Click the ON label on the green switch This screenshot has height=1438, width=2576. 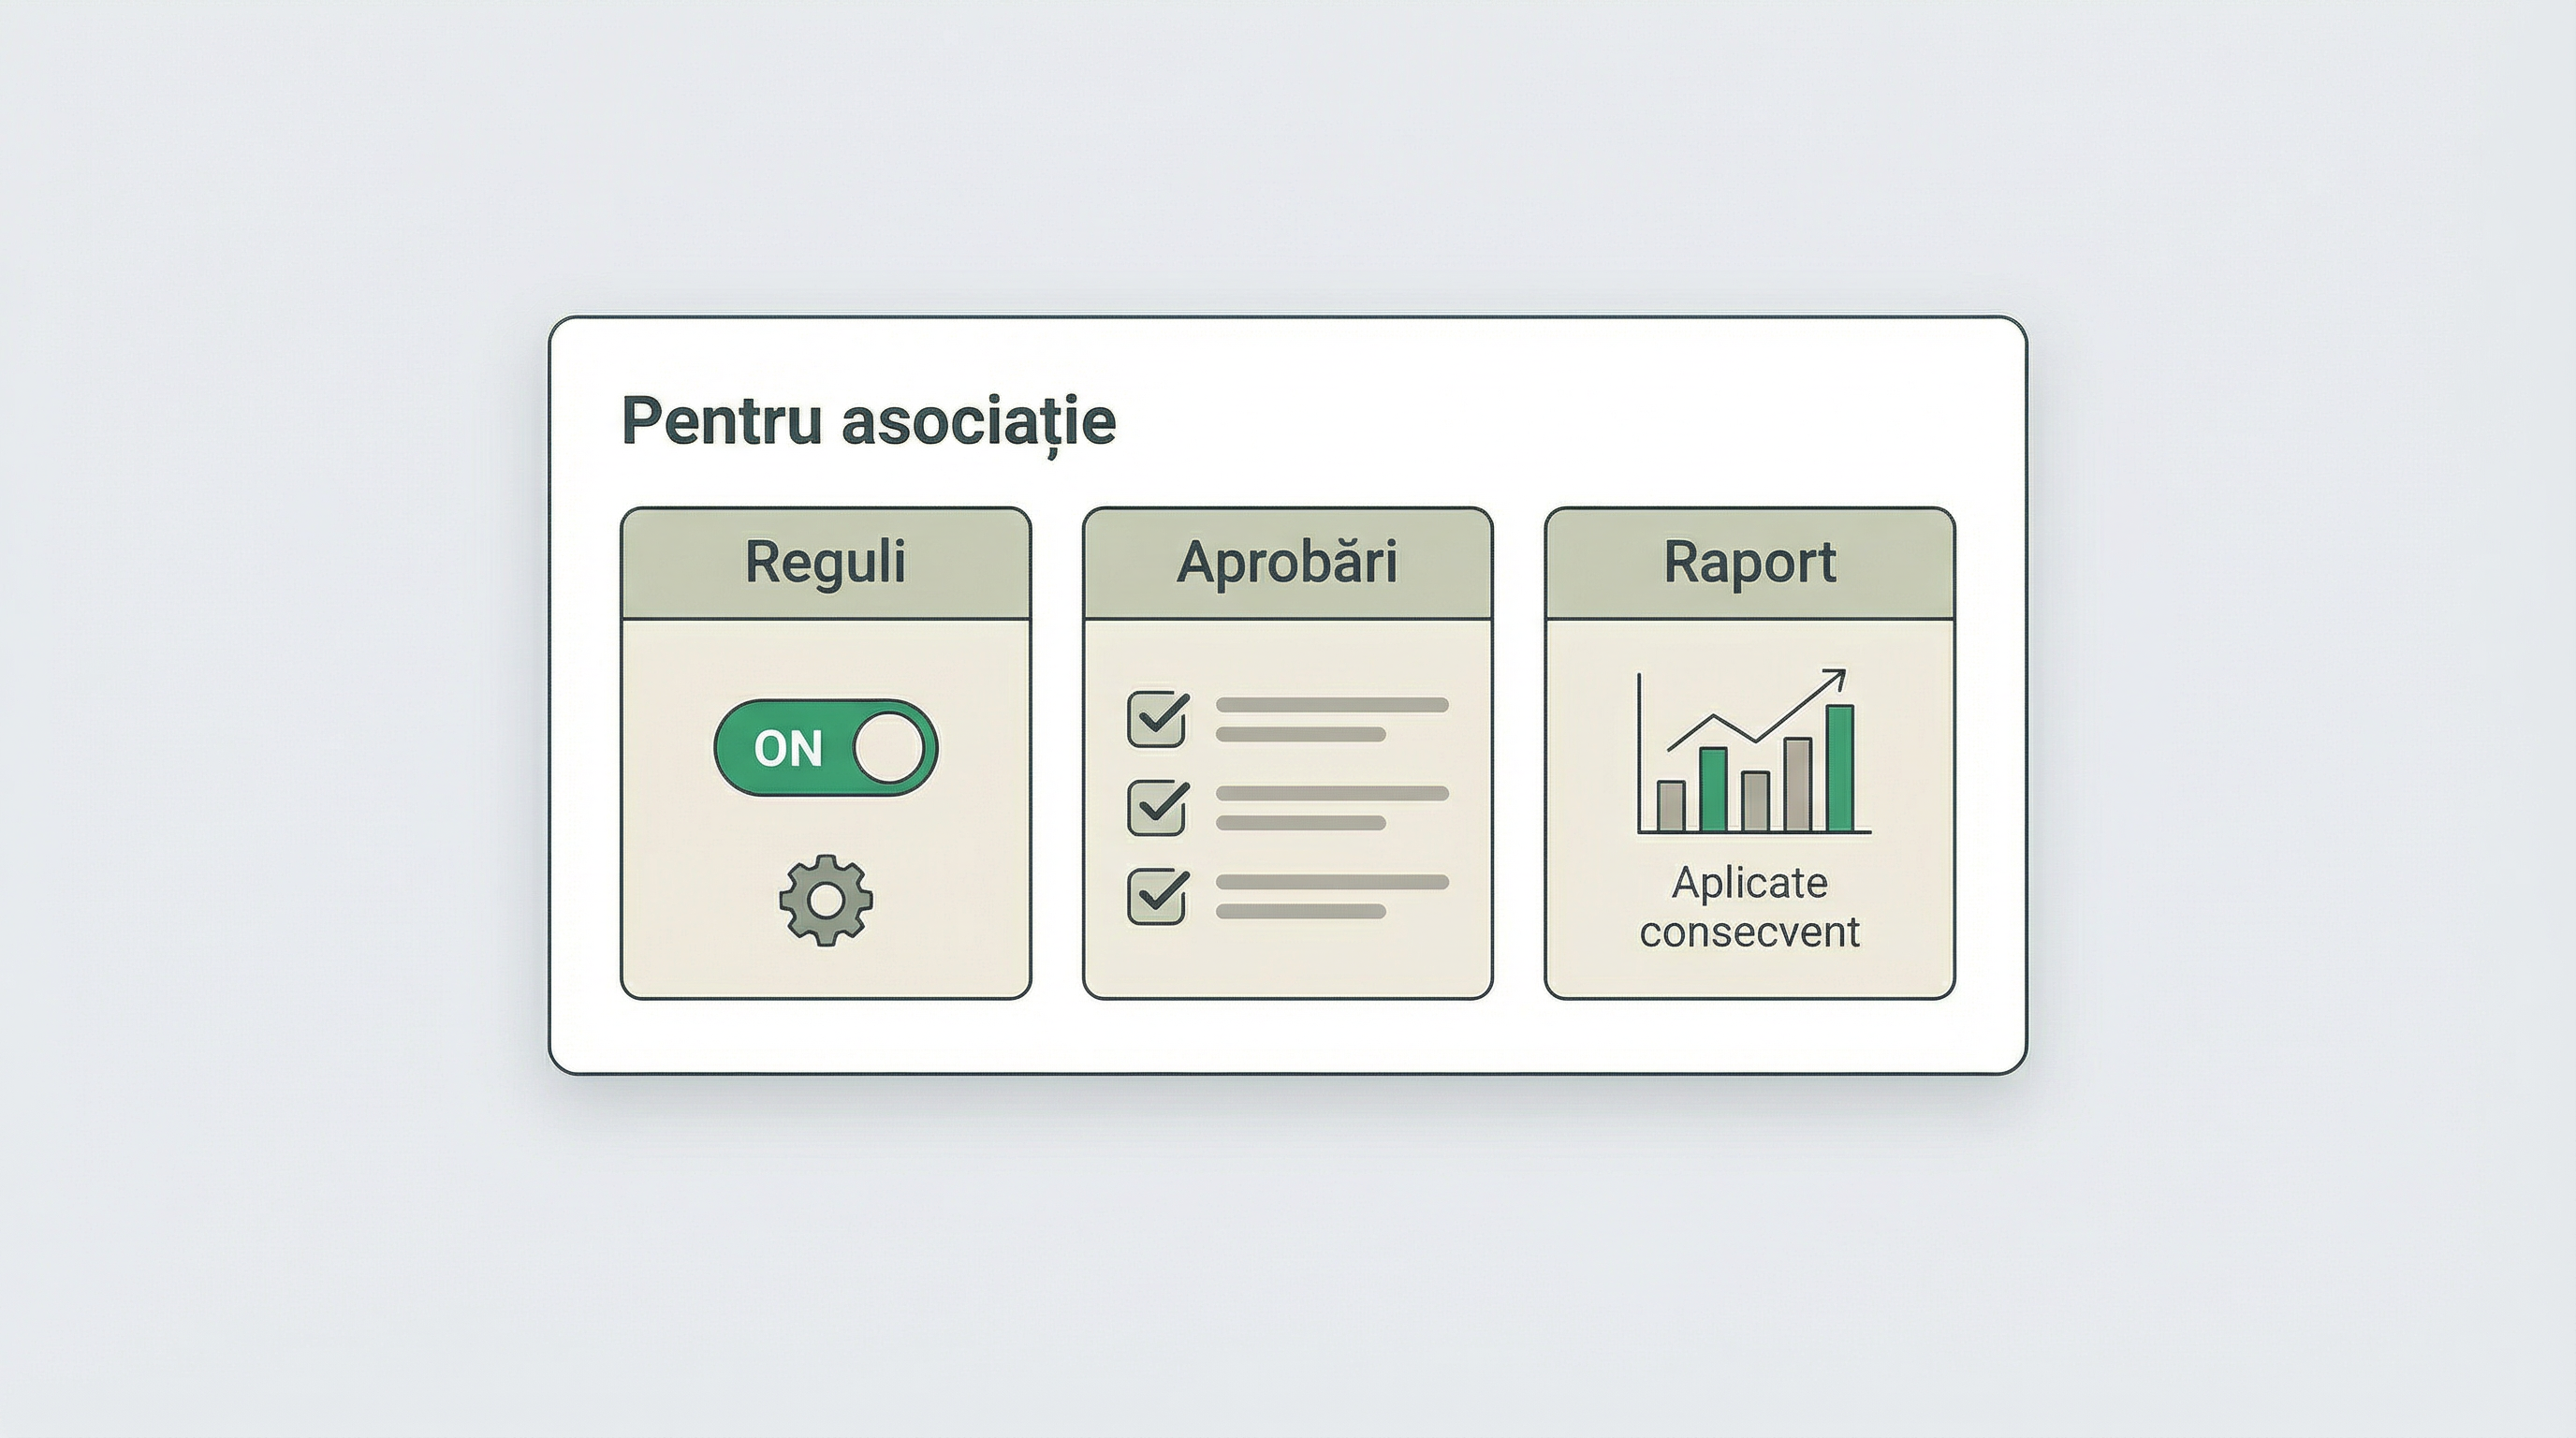pyautogui.click(x=788, y=748)
